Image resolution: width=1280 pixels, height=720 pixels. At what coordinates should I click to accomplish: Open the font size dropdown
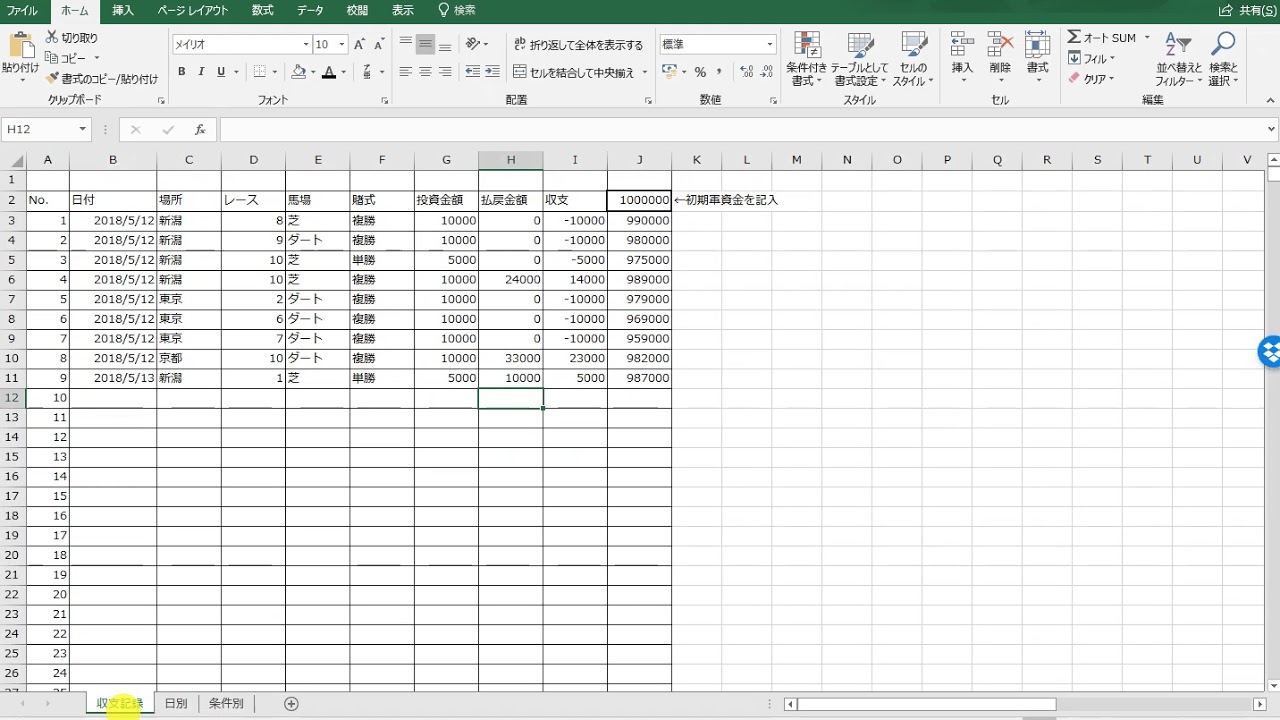(x=341, y=45)
